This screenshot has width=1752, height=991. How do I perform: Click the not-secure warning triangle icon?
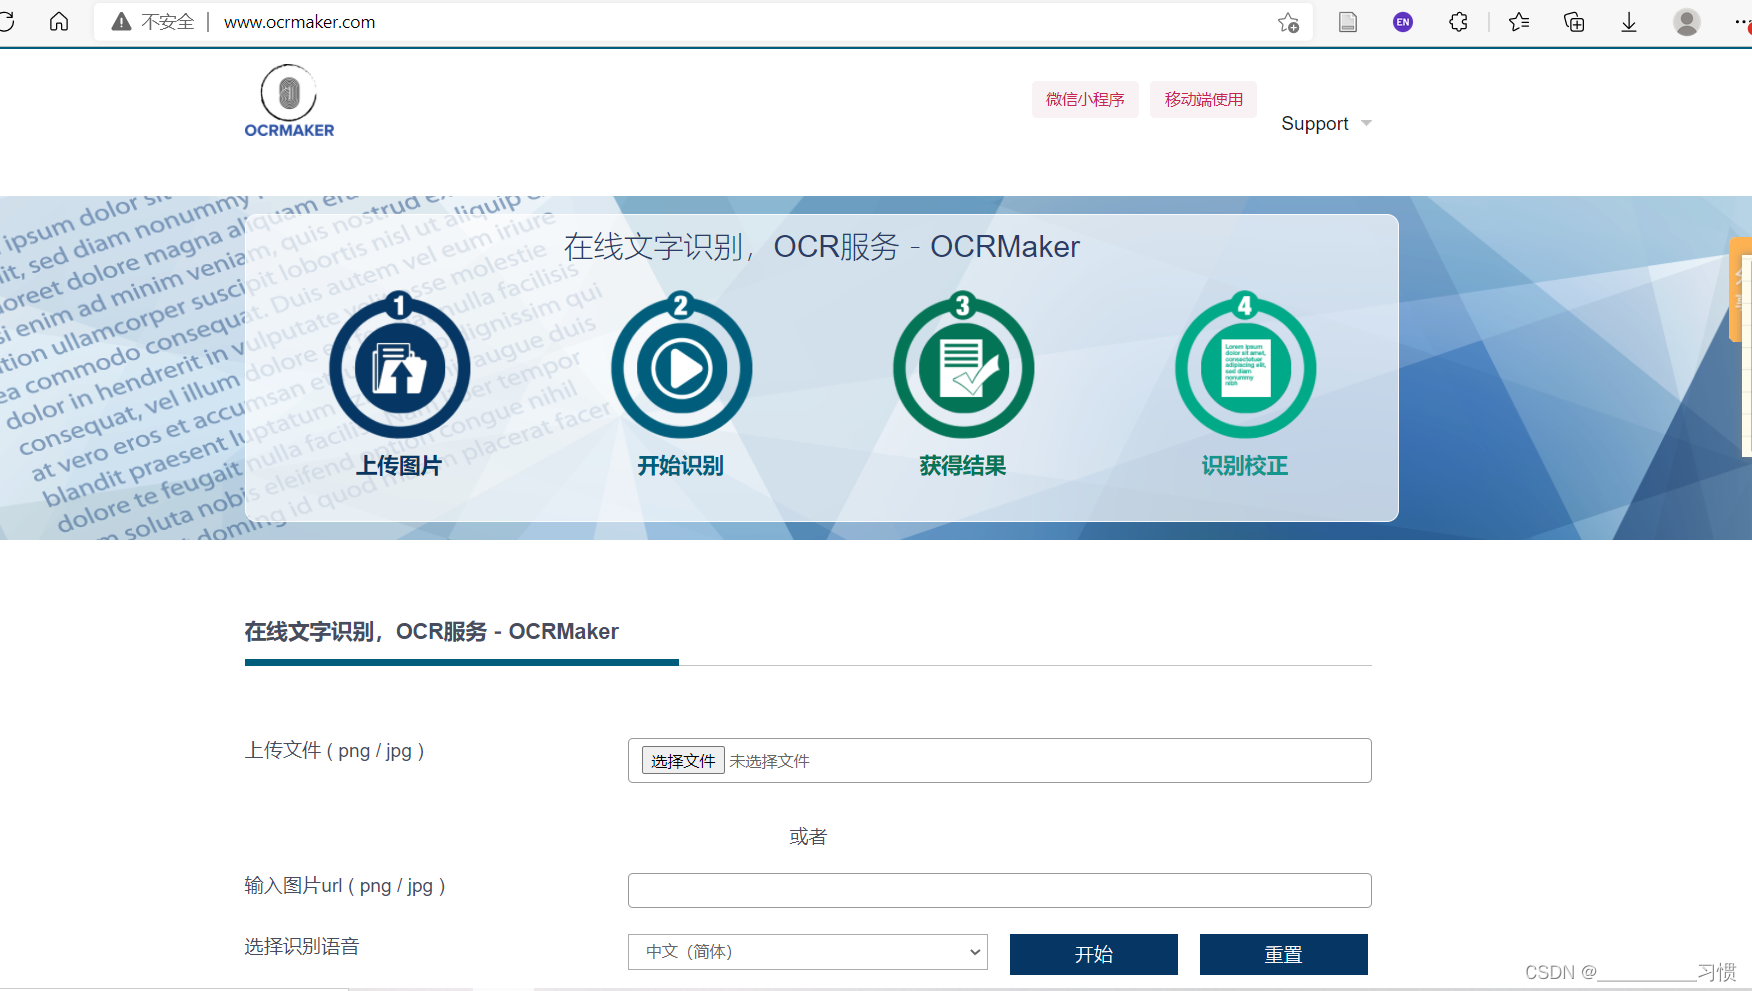coord(121,22)
